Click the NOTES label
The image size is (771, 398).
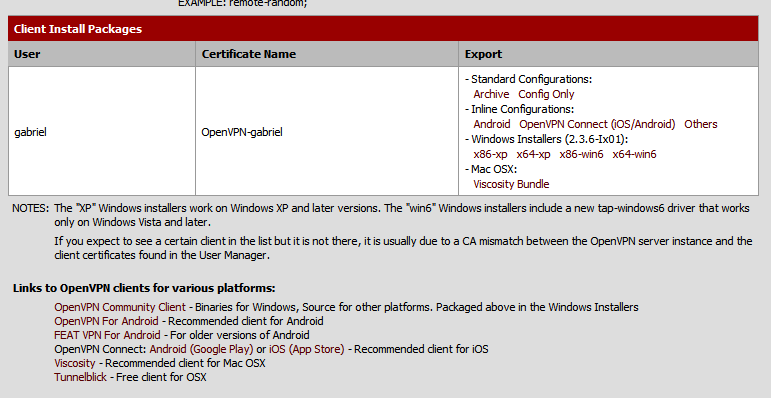(x=30, y=208)
